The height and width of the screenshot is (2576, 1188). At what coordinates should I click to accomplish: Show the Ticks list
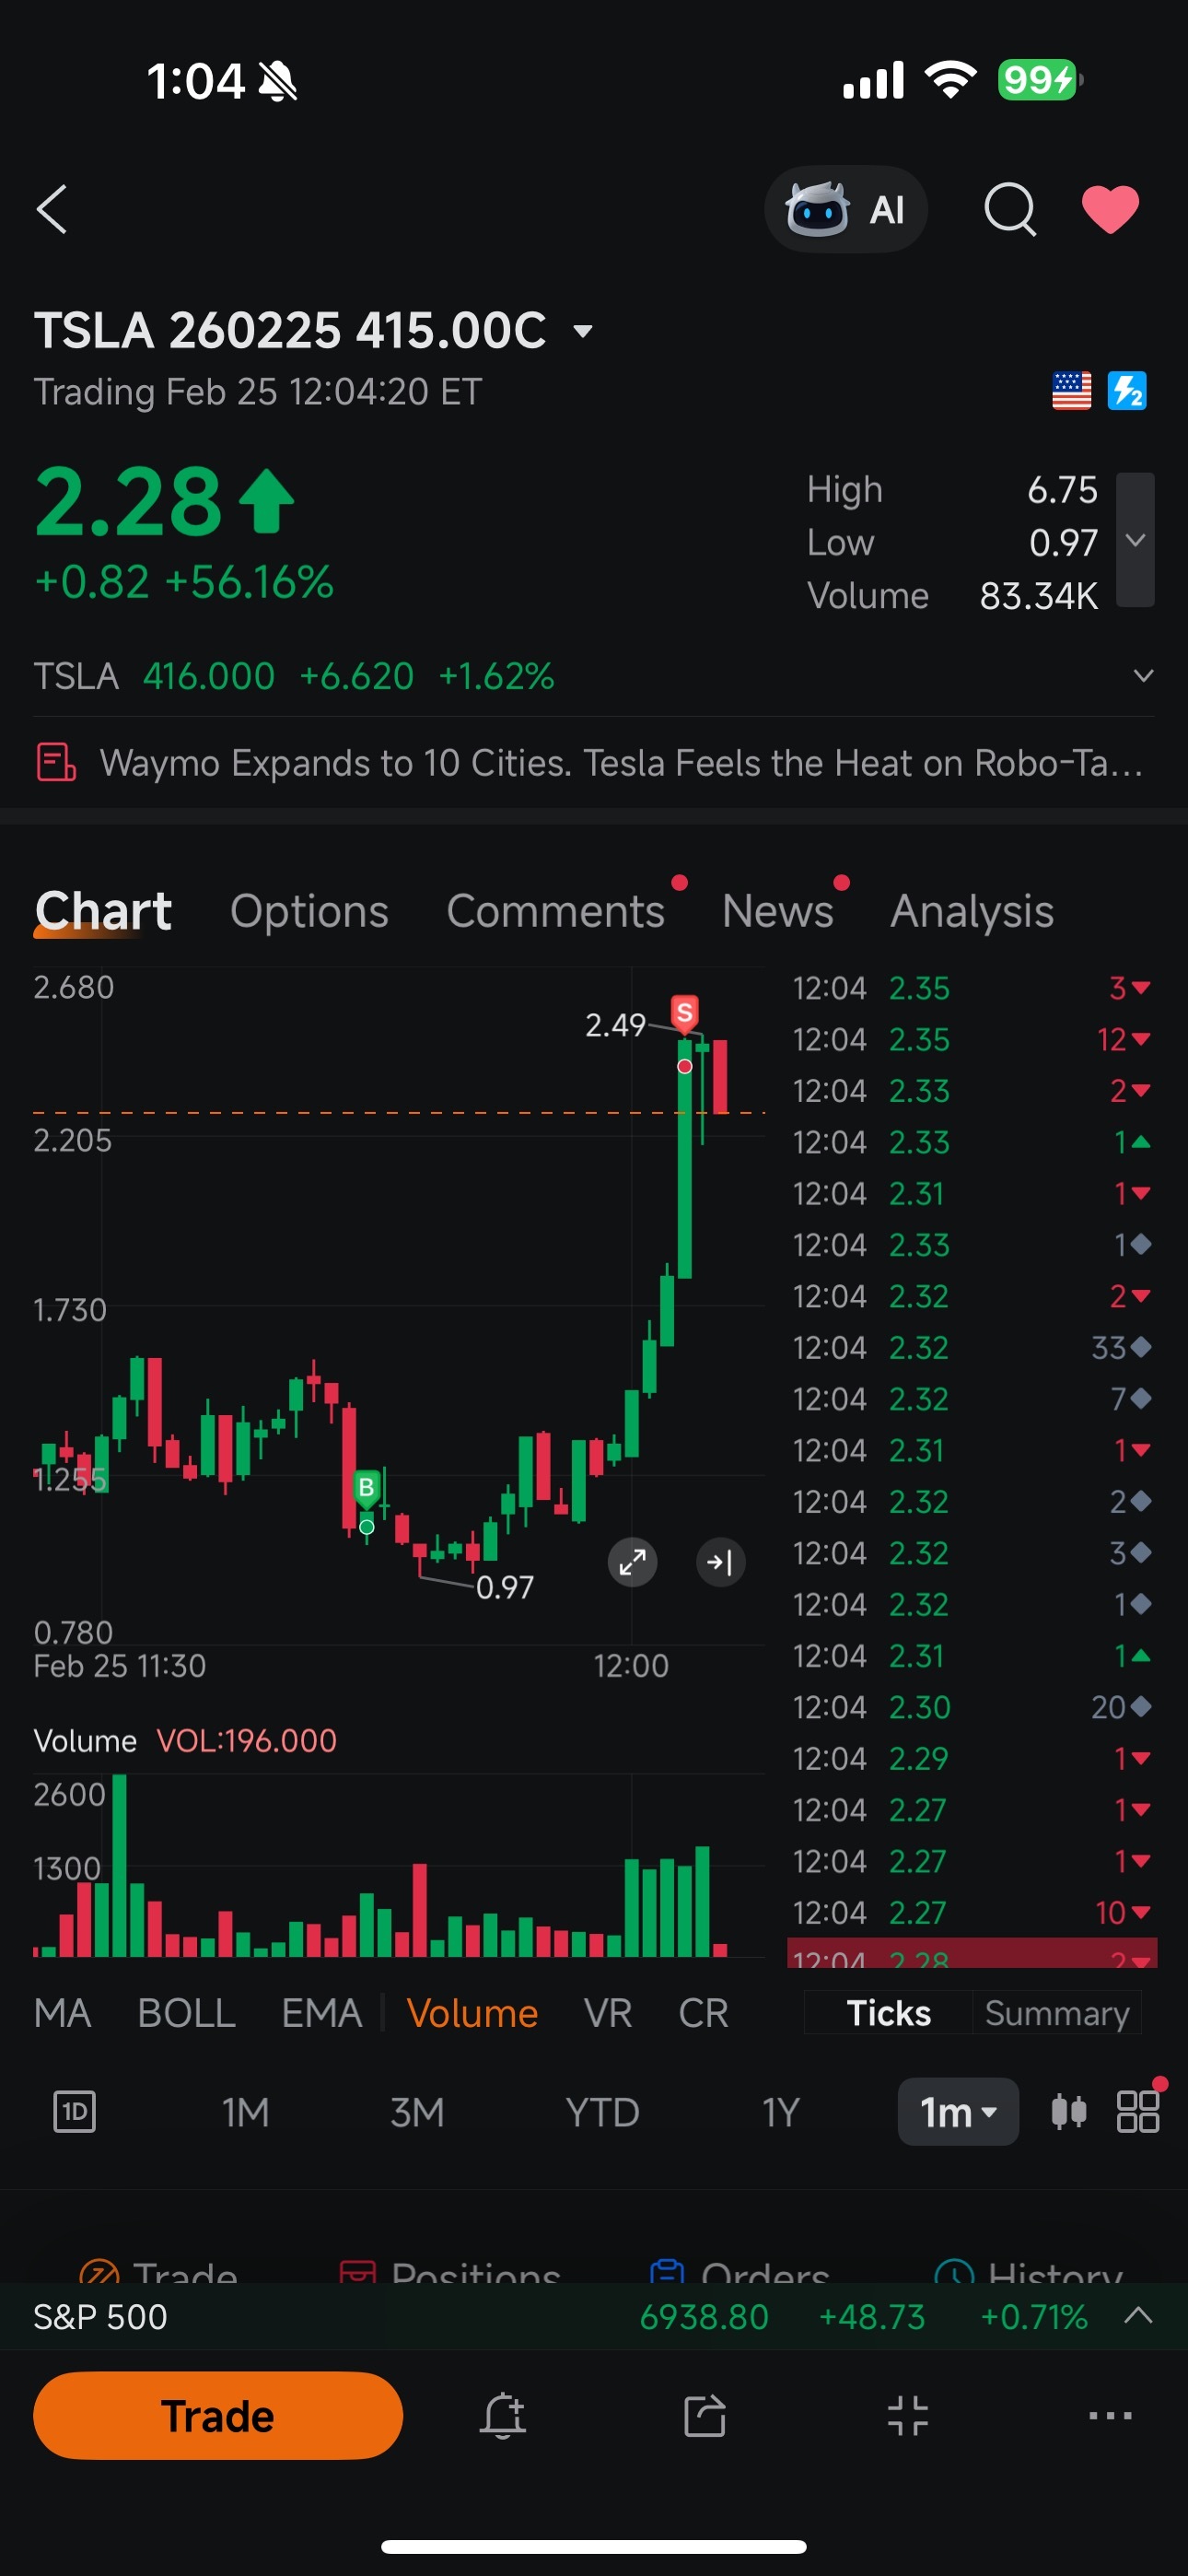pos(888,2013)
